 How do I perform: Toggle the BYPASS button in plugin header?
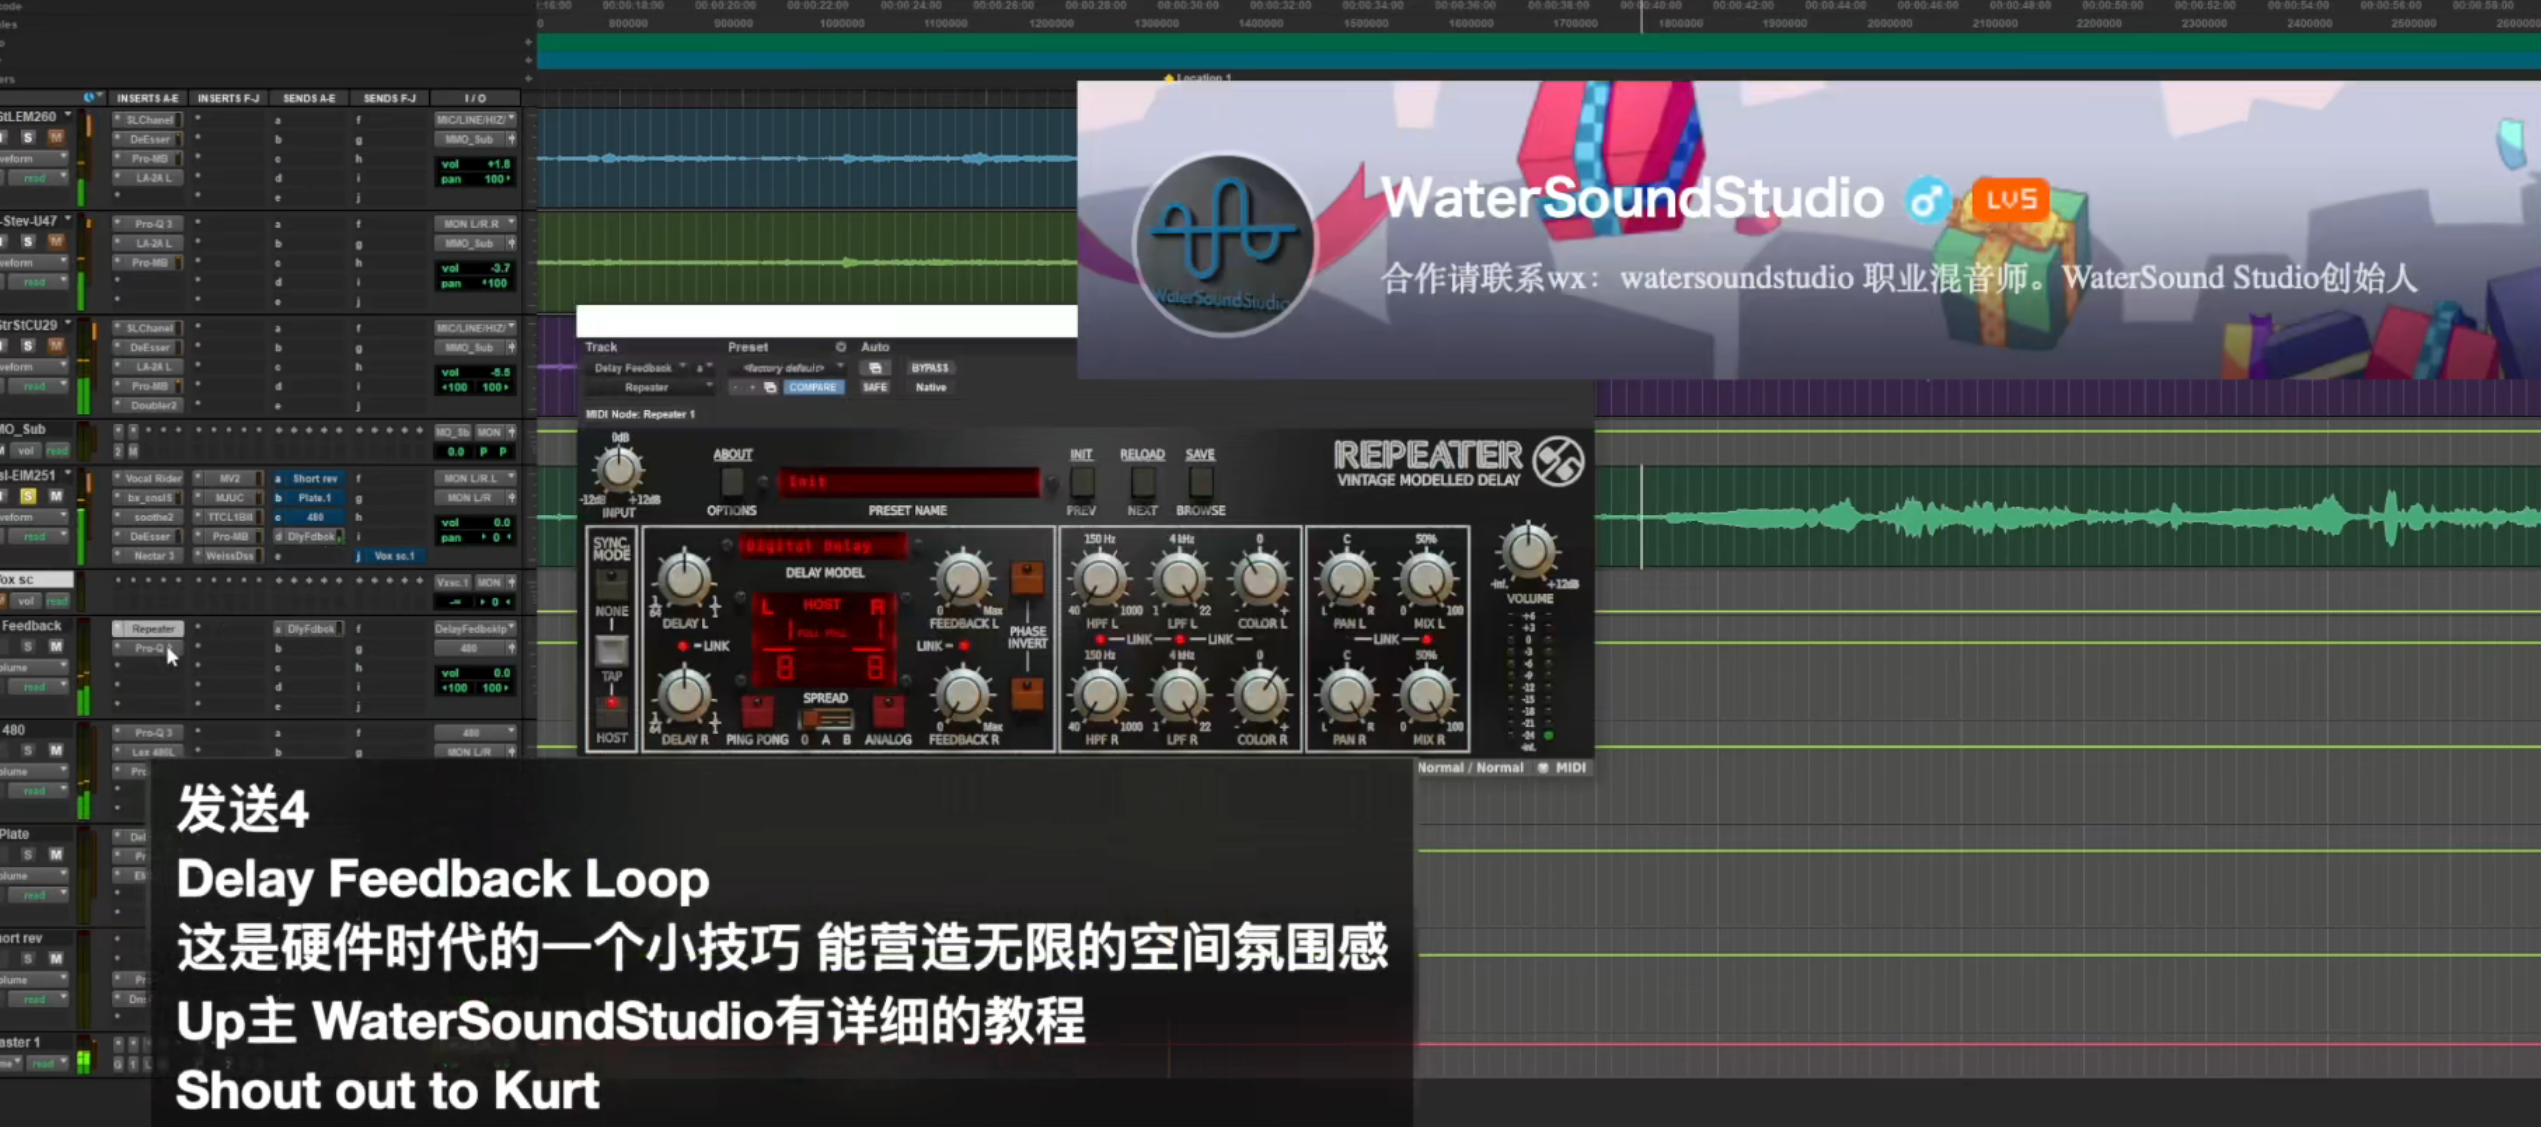coord(929,368)
